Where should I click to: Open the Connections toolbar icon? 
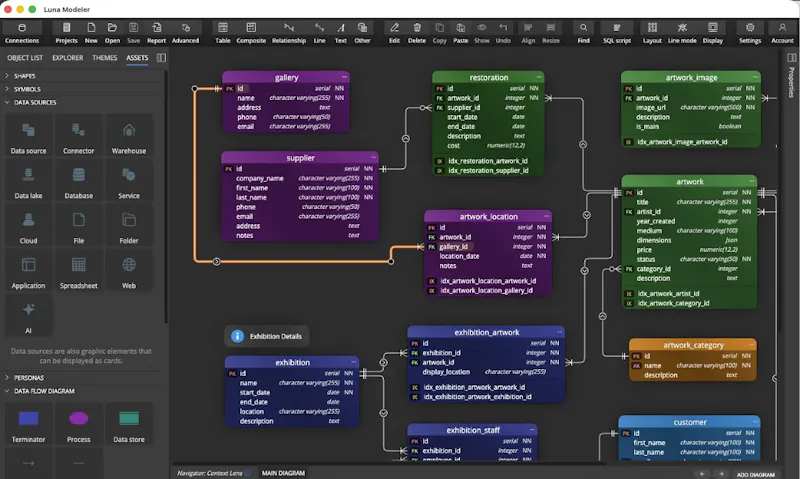pyautogui.click(x=21, y=33)
